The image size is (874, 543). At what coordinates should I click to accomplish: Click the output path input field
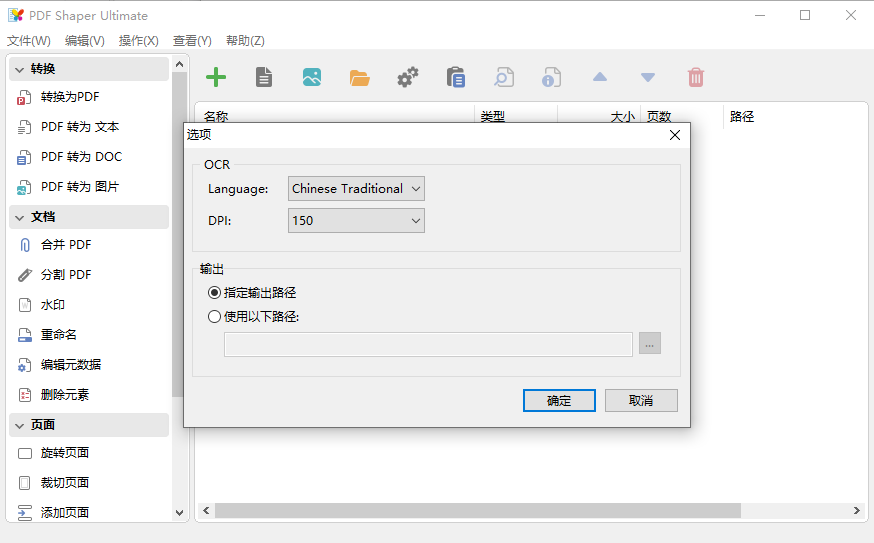428,344
